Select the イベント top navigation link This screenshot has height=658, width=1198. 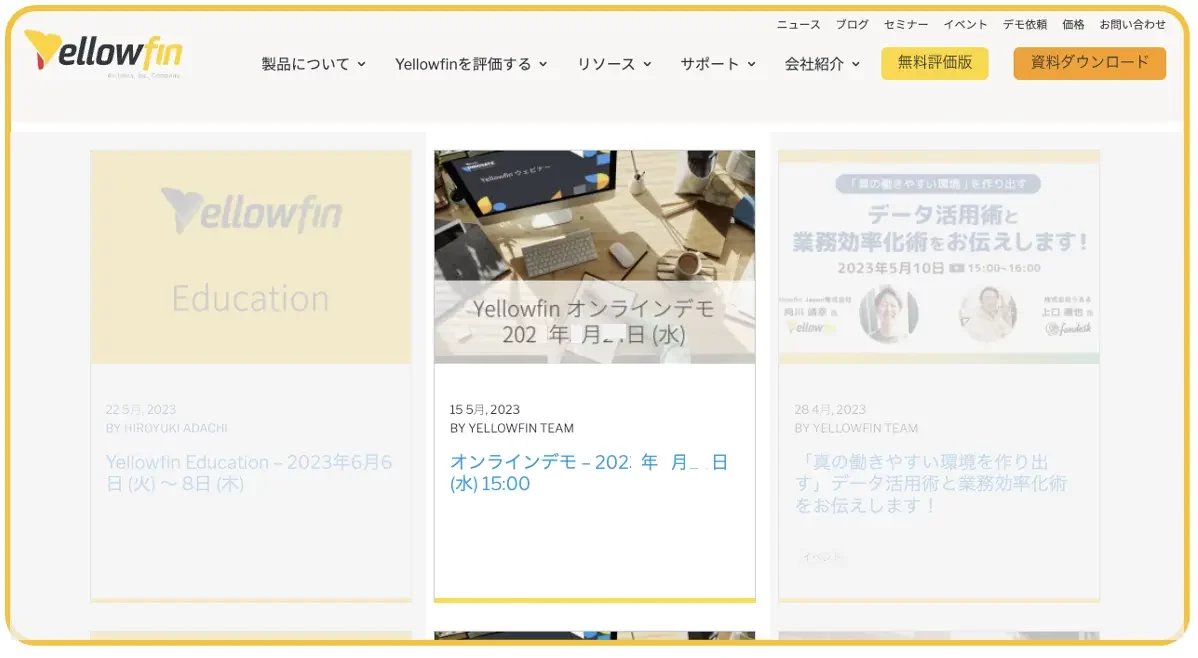965,25
